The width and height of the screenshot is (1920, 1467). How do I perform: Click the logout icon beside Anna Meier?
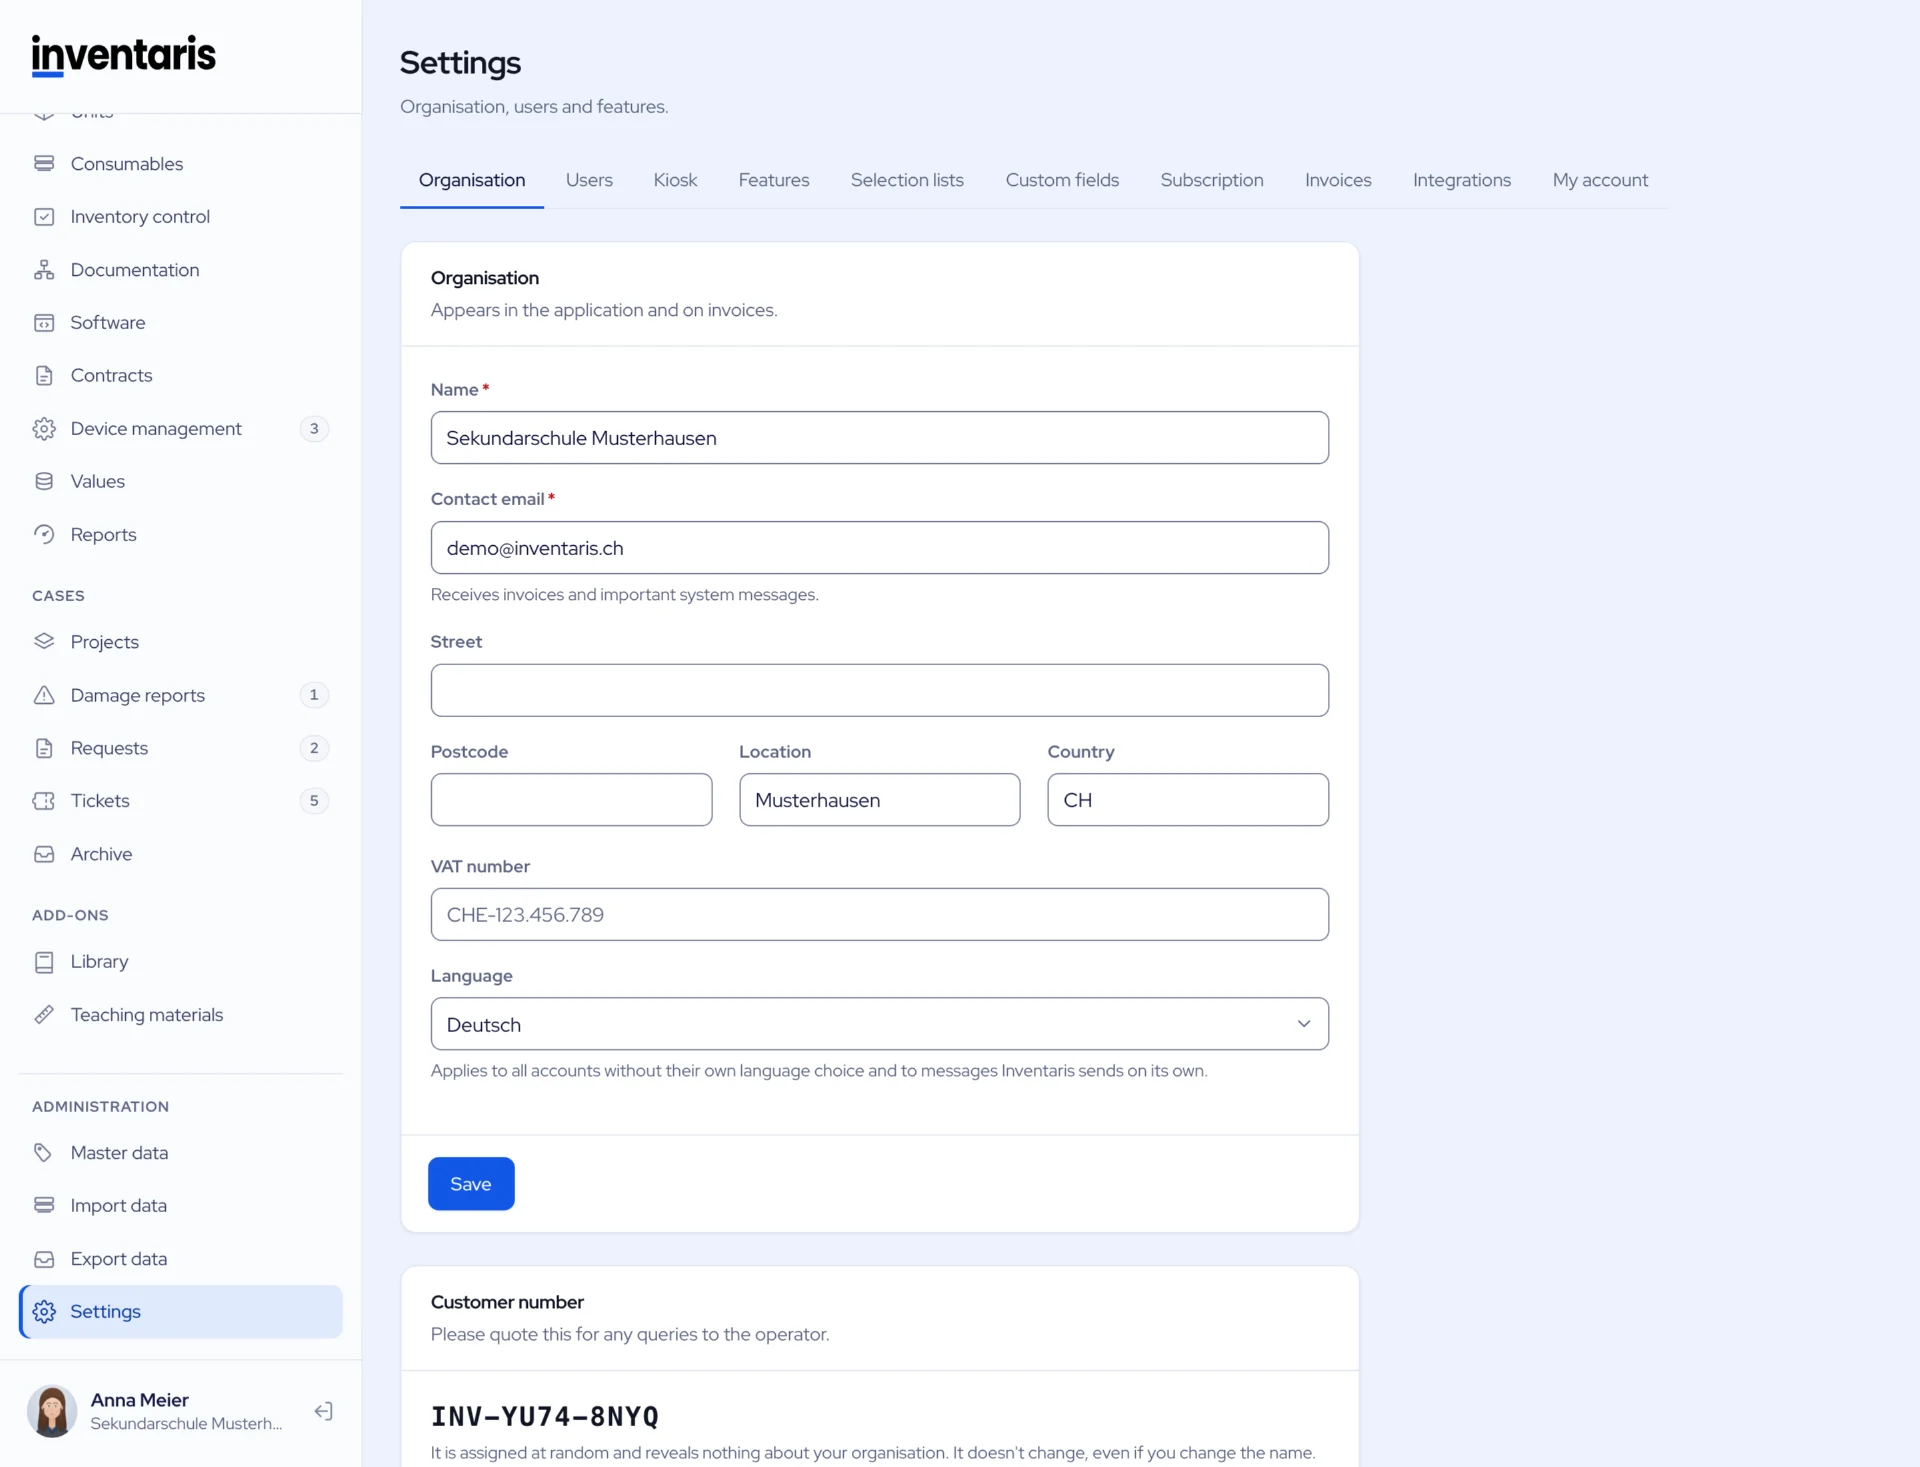click(x=323, y=1411)
